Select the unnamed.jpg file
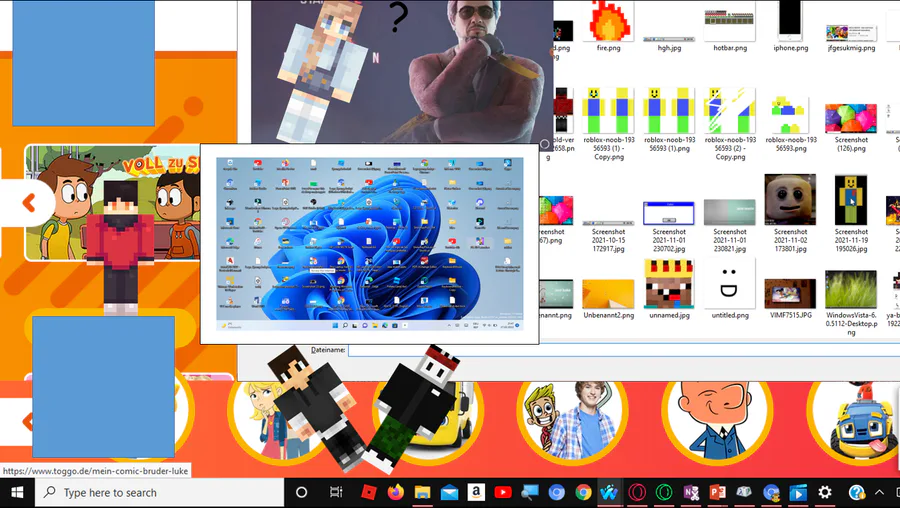900x508 pixels. tap(669, 289)
